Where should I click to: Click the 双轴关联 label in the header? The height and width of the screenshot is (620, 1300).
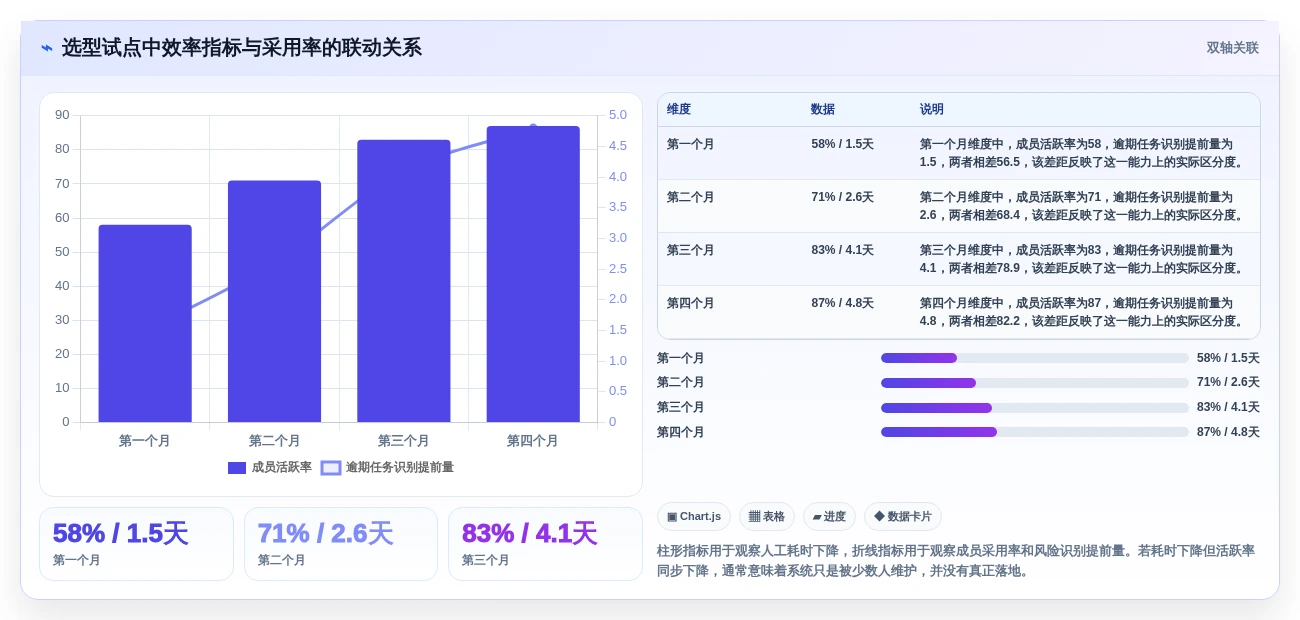[1232, 48]
